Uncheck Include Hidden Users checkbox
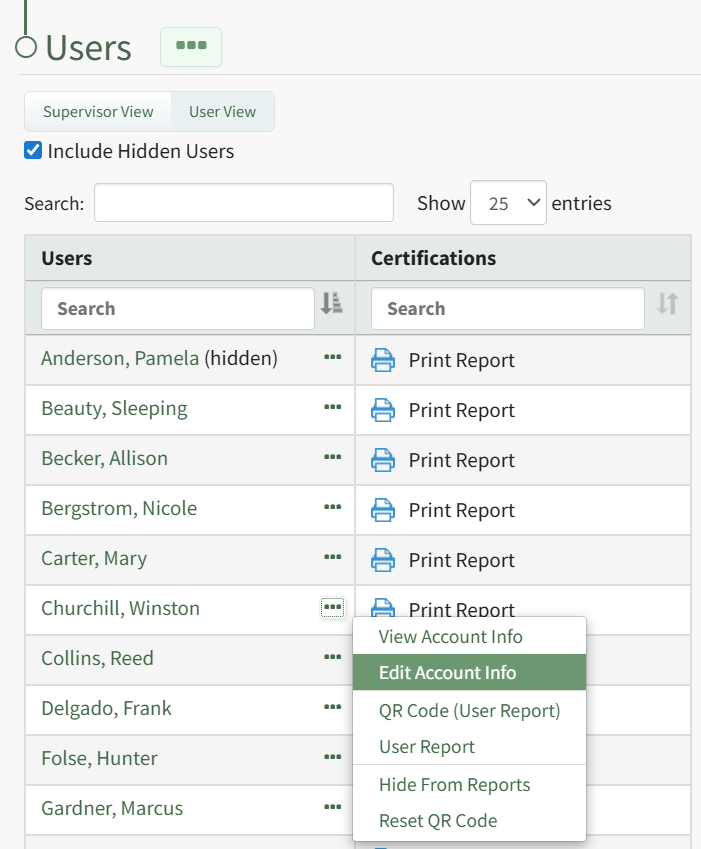Image resolution: width=701 pixels, height=849 pixels. coord(33,151)
